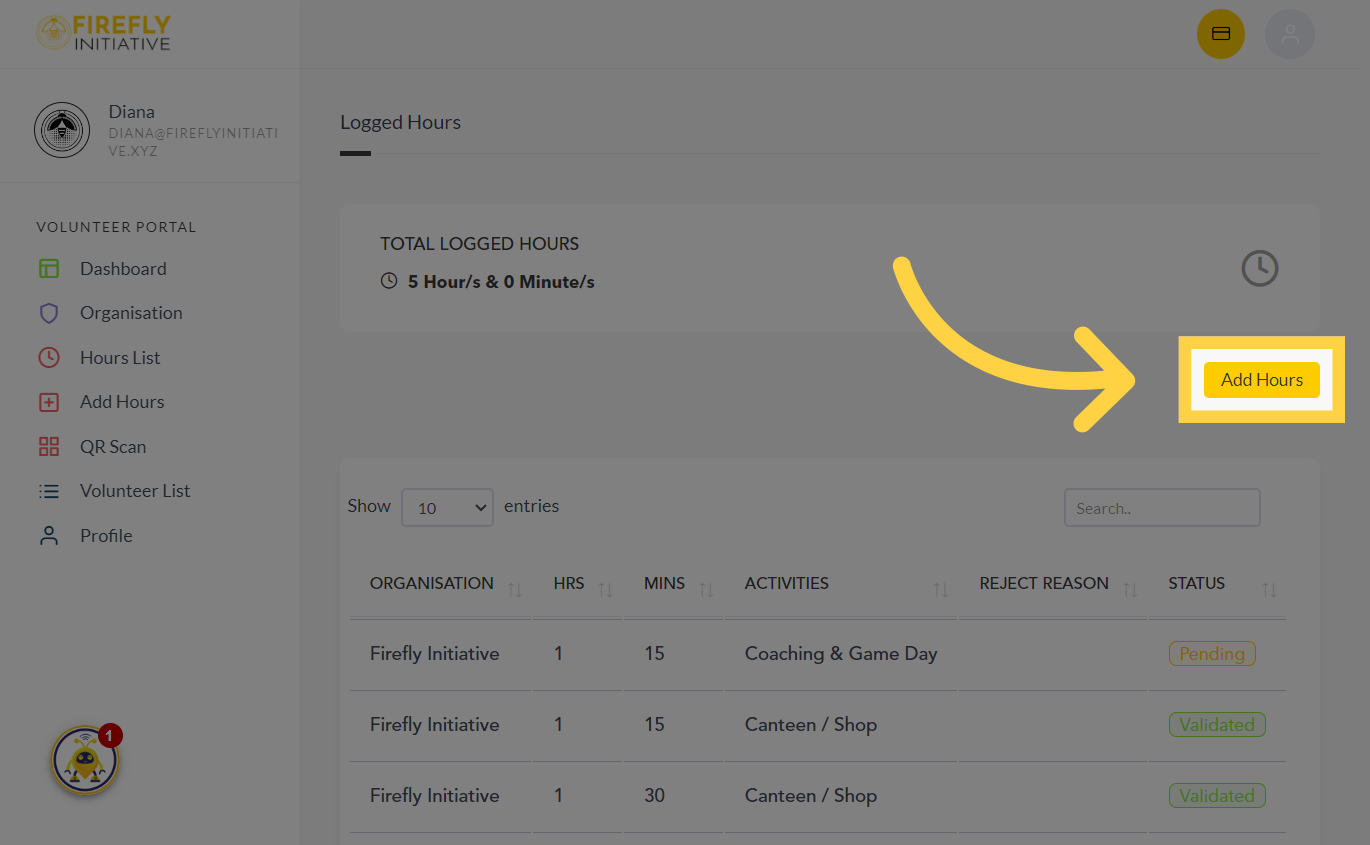This screenshot has width=1370, height=845.
Task: Open Hours List via its clock icon
Action: tap(49, 357)
